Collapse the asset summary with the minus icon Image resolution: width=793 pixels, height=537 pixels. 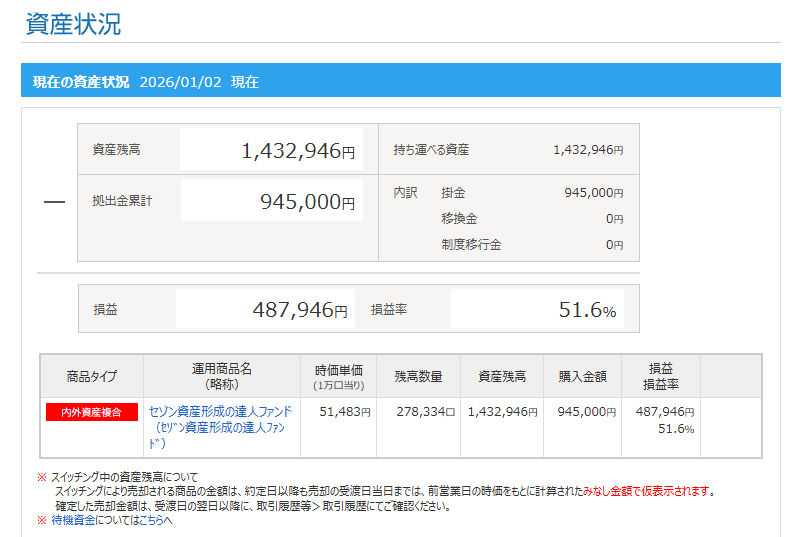(x=54, y=202)
